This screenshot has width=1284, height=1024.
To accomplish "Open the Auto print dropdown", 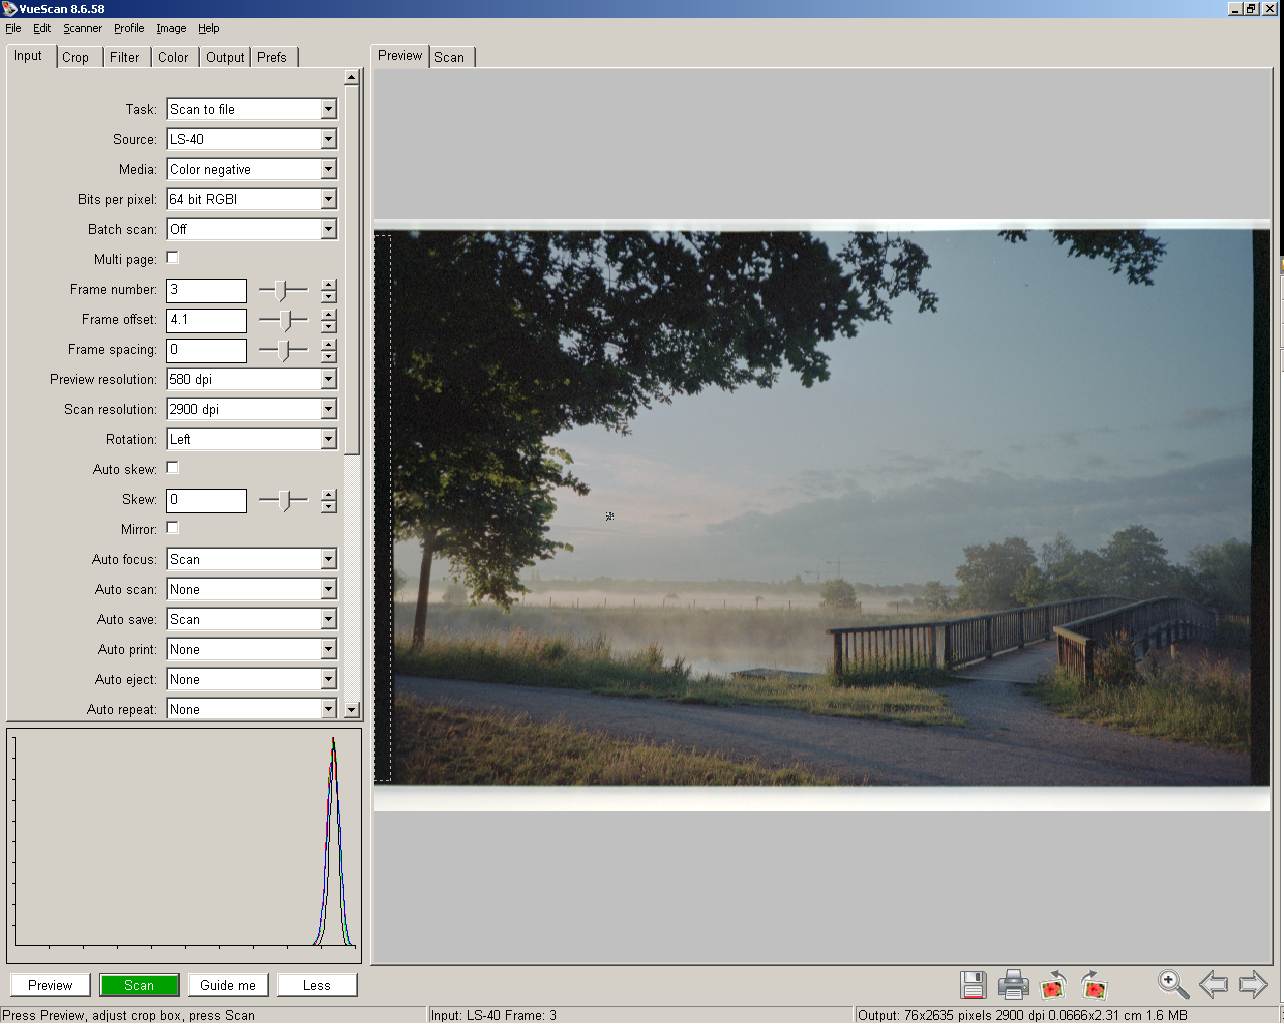I will tap(251, 649).
